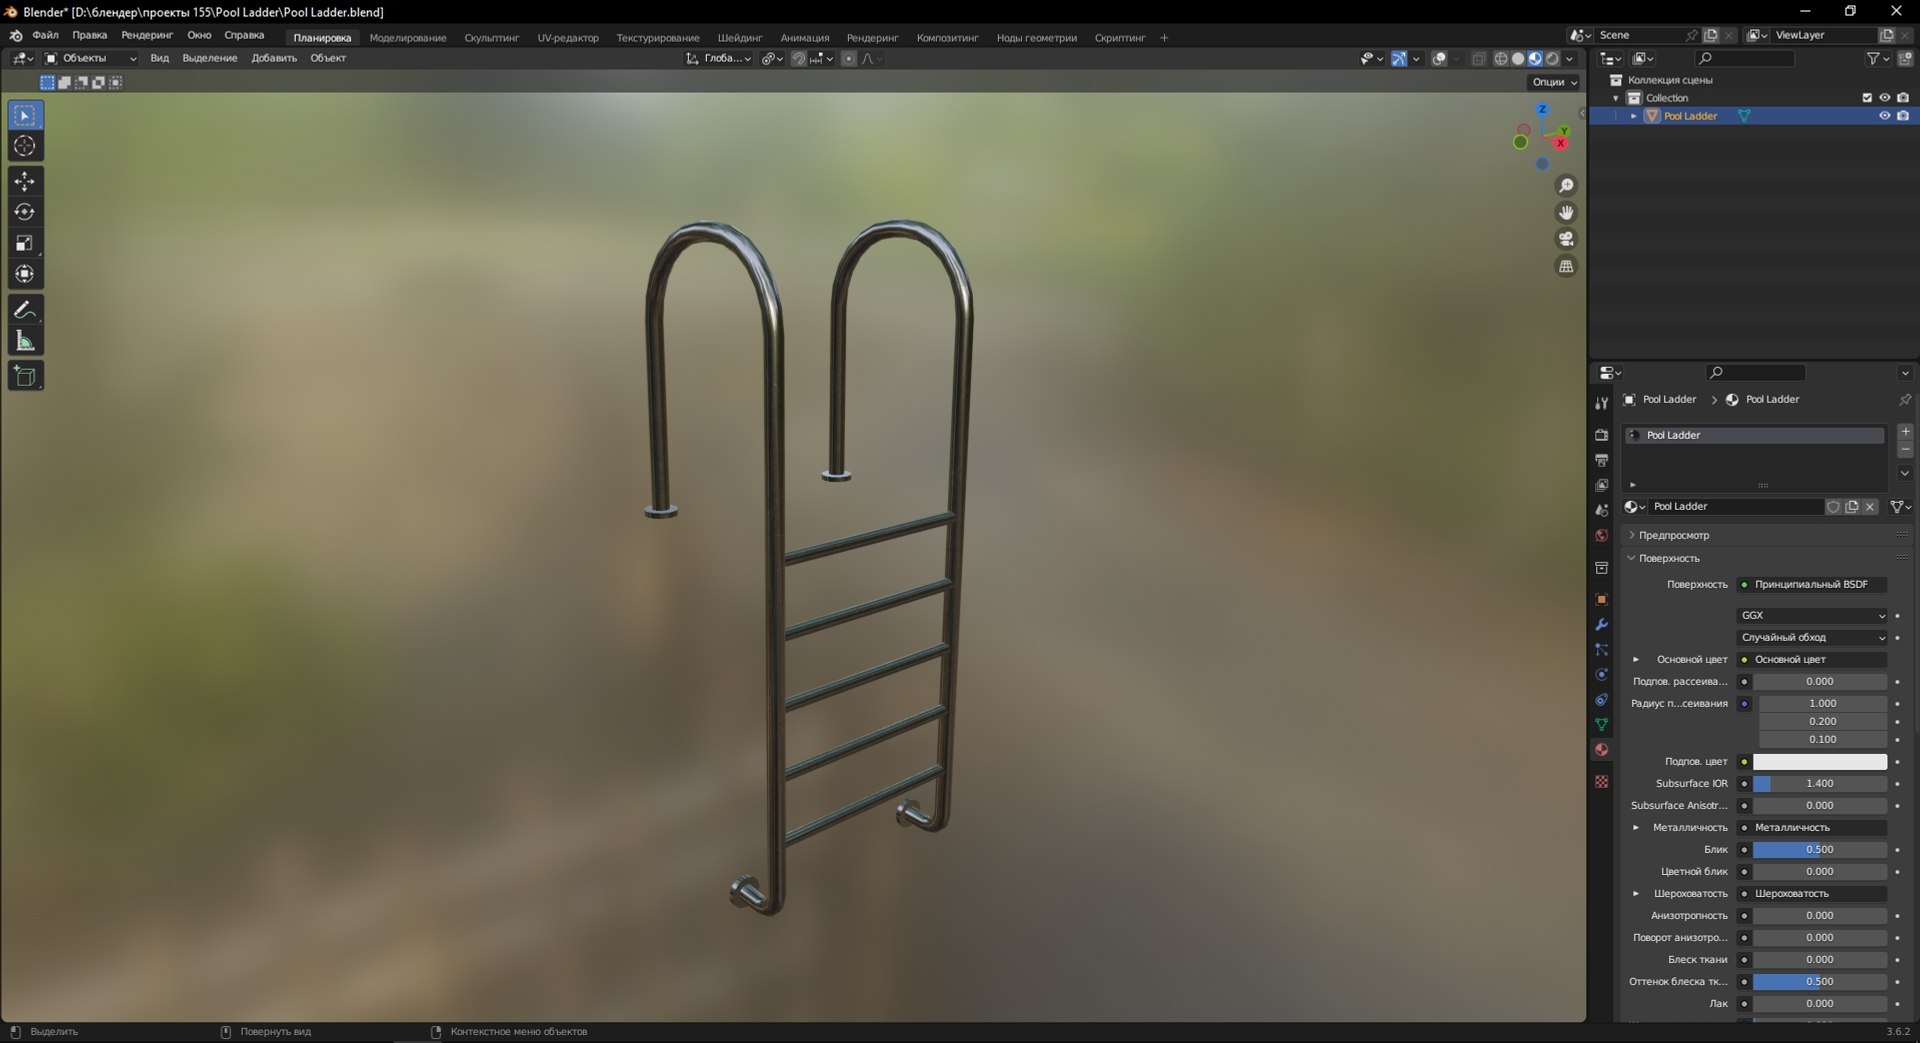This screenshot has height=1043, width=1920.
Task: Click the white Подпов. цвет swatch
Action: 1820,762
